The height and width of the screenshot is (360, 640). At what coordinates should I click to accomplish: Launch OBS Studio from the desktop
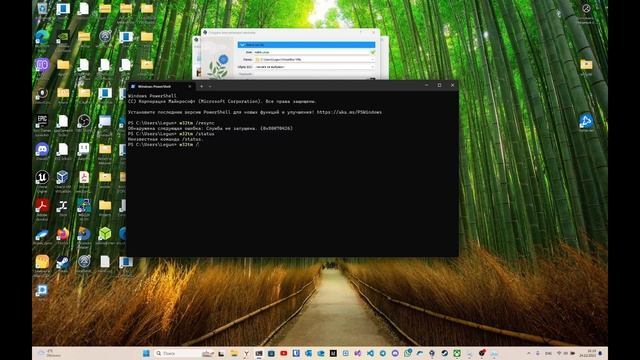[84, 121]
